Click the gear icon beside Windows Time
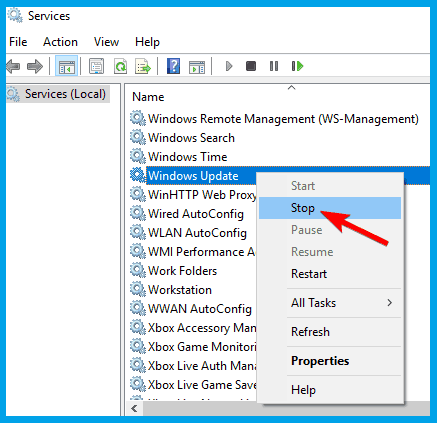 click(138, 156)
